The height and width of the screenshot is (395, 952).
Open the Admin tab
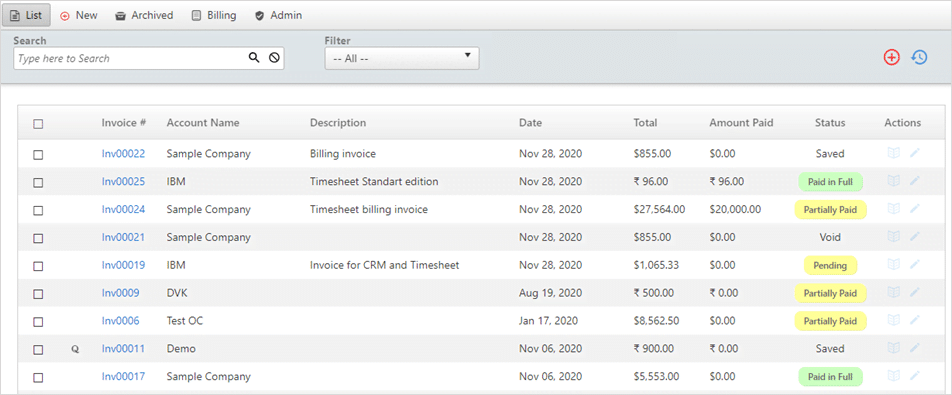[x=278, y=15]
